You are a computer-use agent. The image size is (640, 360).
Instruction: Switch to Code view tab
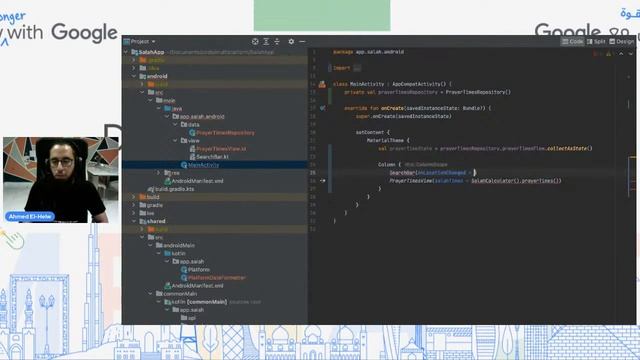[572, 41]
